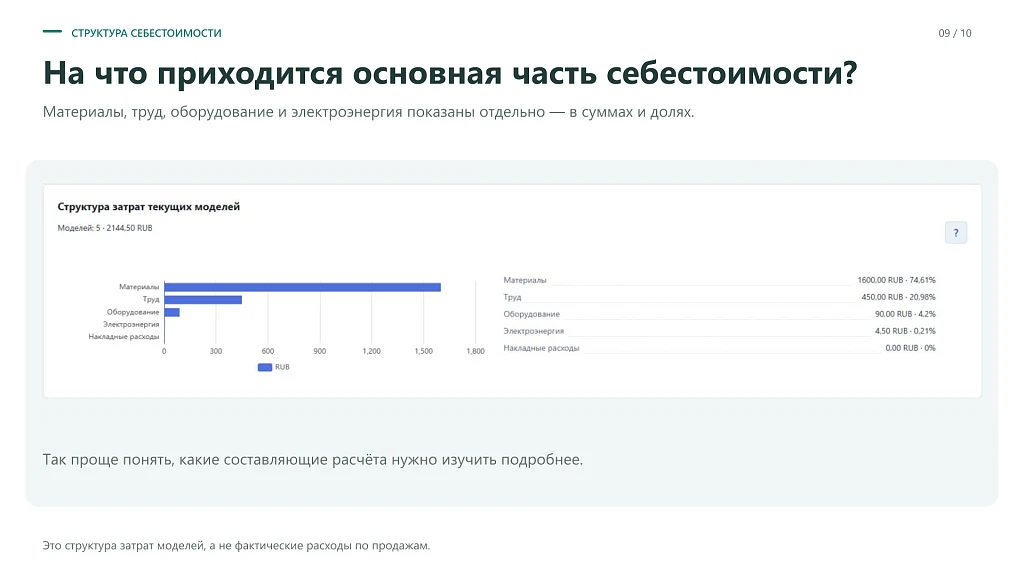Viewport: 1024px width, 576px height.
Task: Click the '1600,00 RUB · 74,61%' value
Action: (896, 280)
